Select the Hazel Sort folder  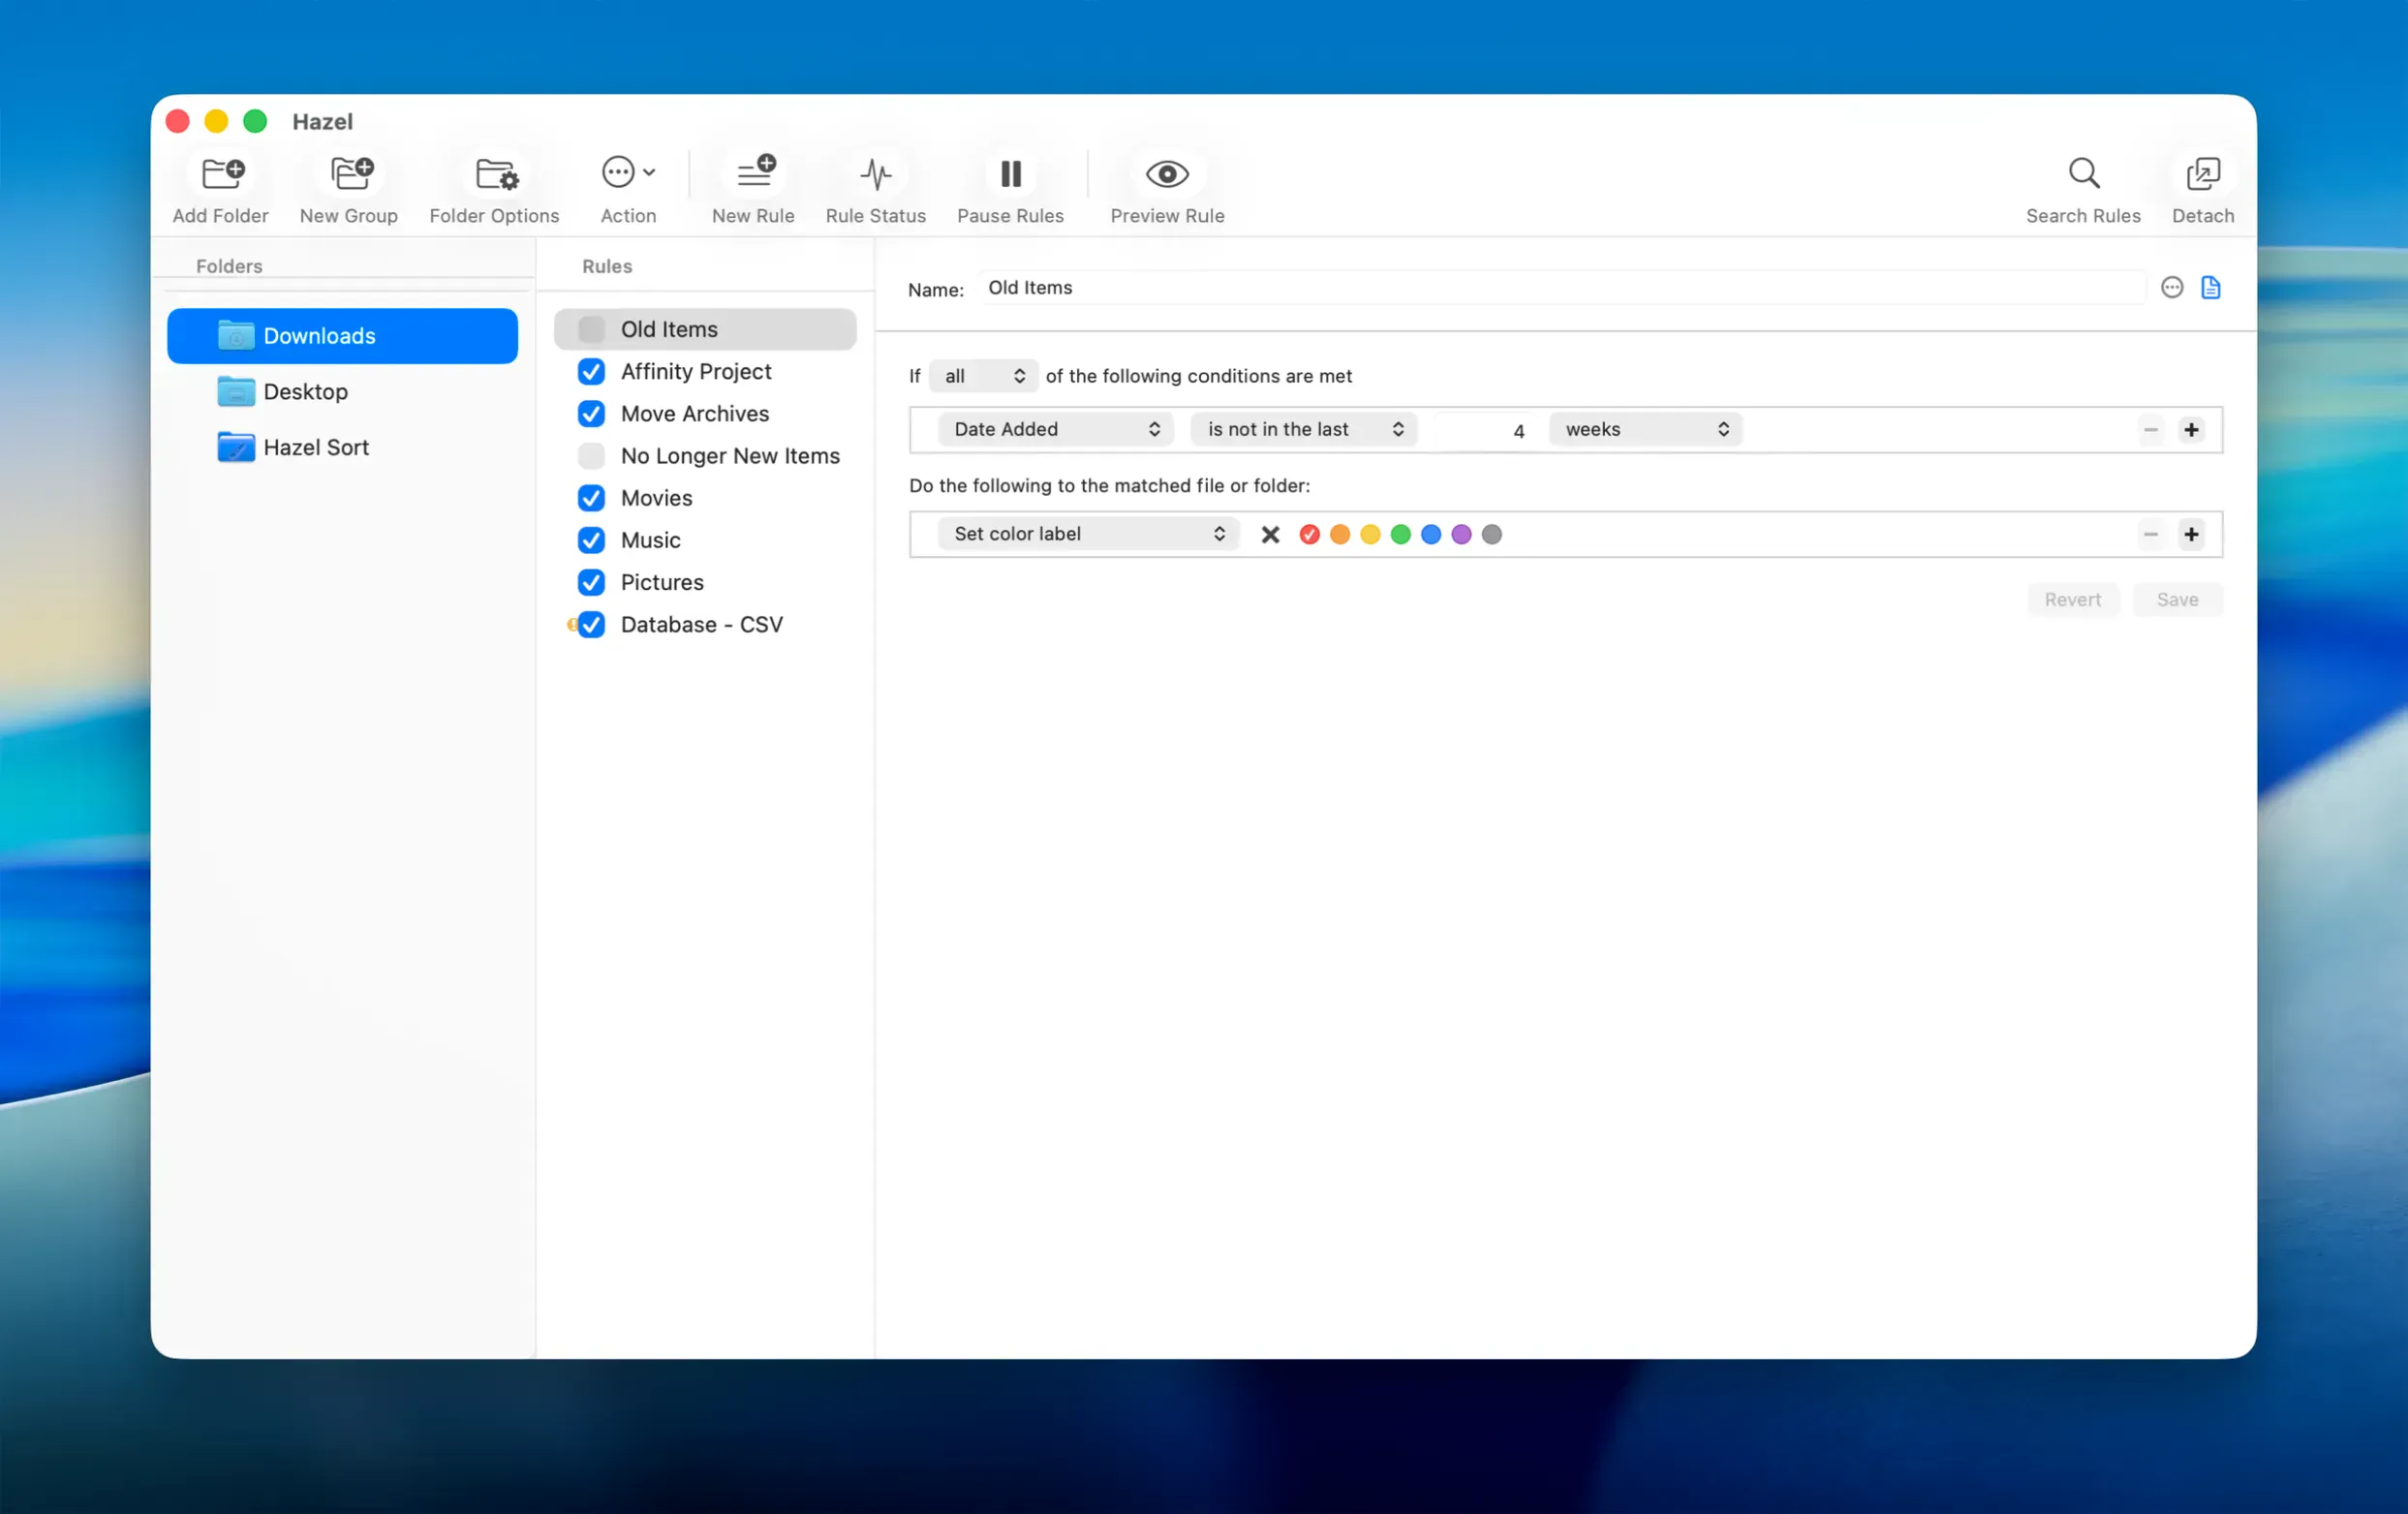coord(342,448)
